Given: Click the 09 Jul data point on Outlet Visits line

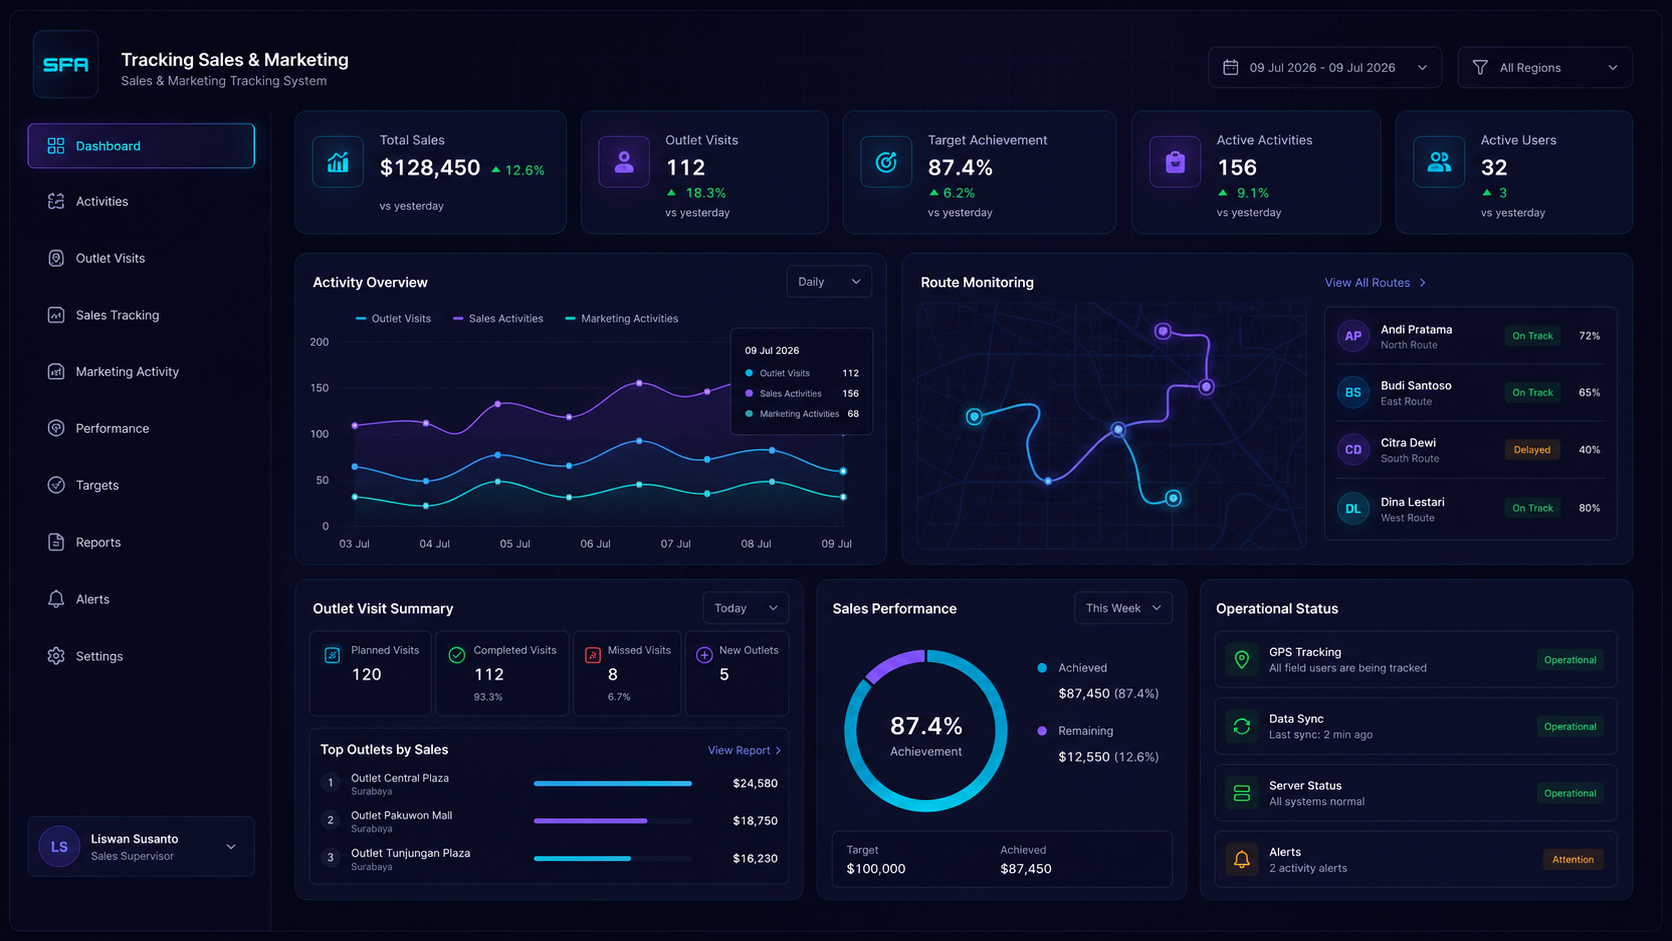Looking at the screenshot, I should [843, 471].
